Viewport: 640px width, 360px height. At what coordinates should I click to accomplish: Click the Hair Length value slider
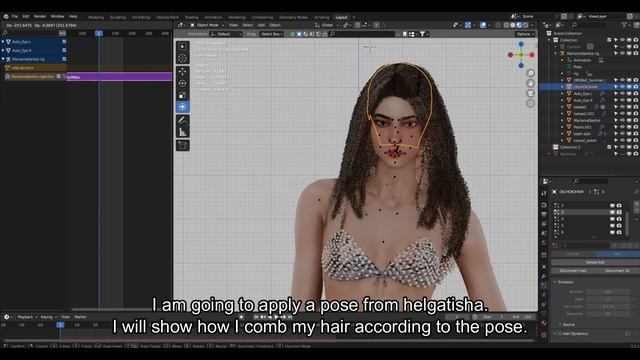608,307
